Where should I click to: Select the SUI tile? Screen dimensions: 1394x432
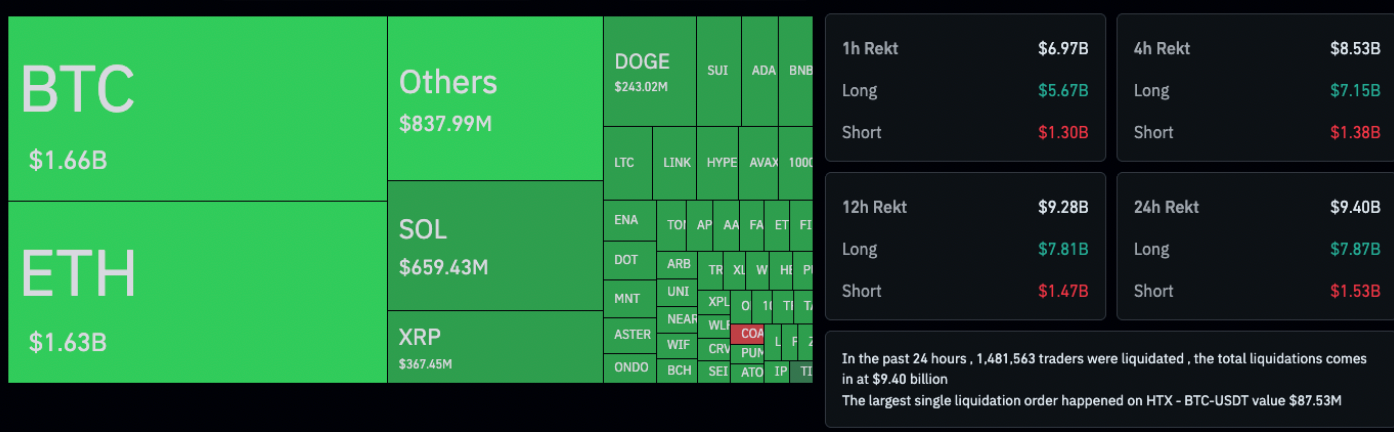click(x=718, y=71)
